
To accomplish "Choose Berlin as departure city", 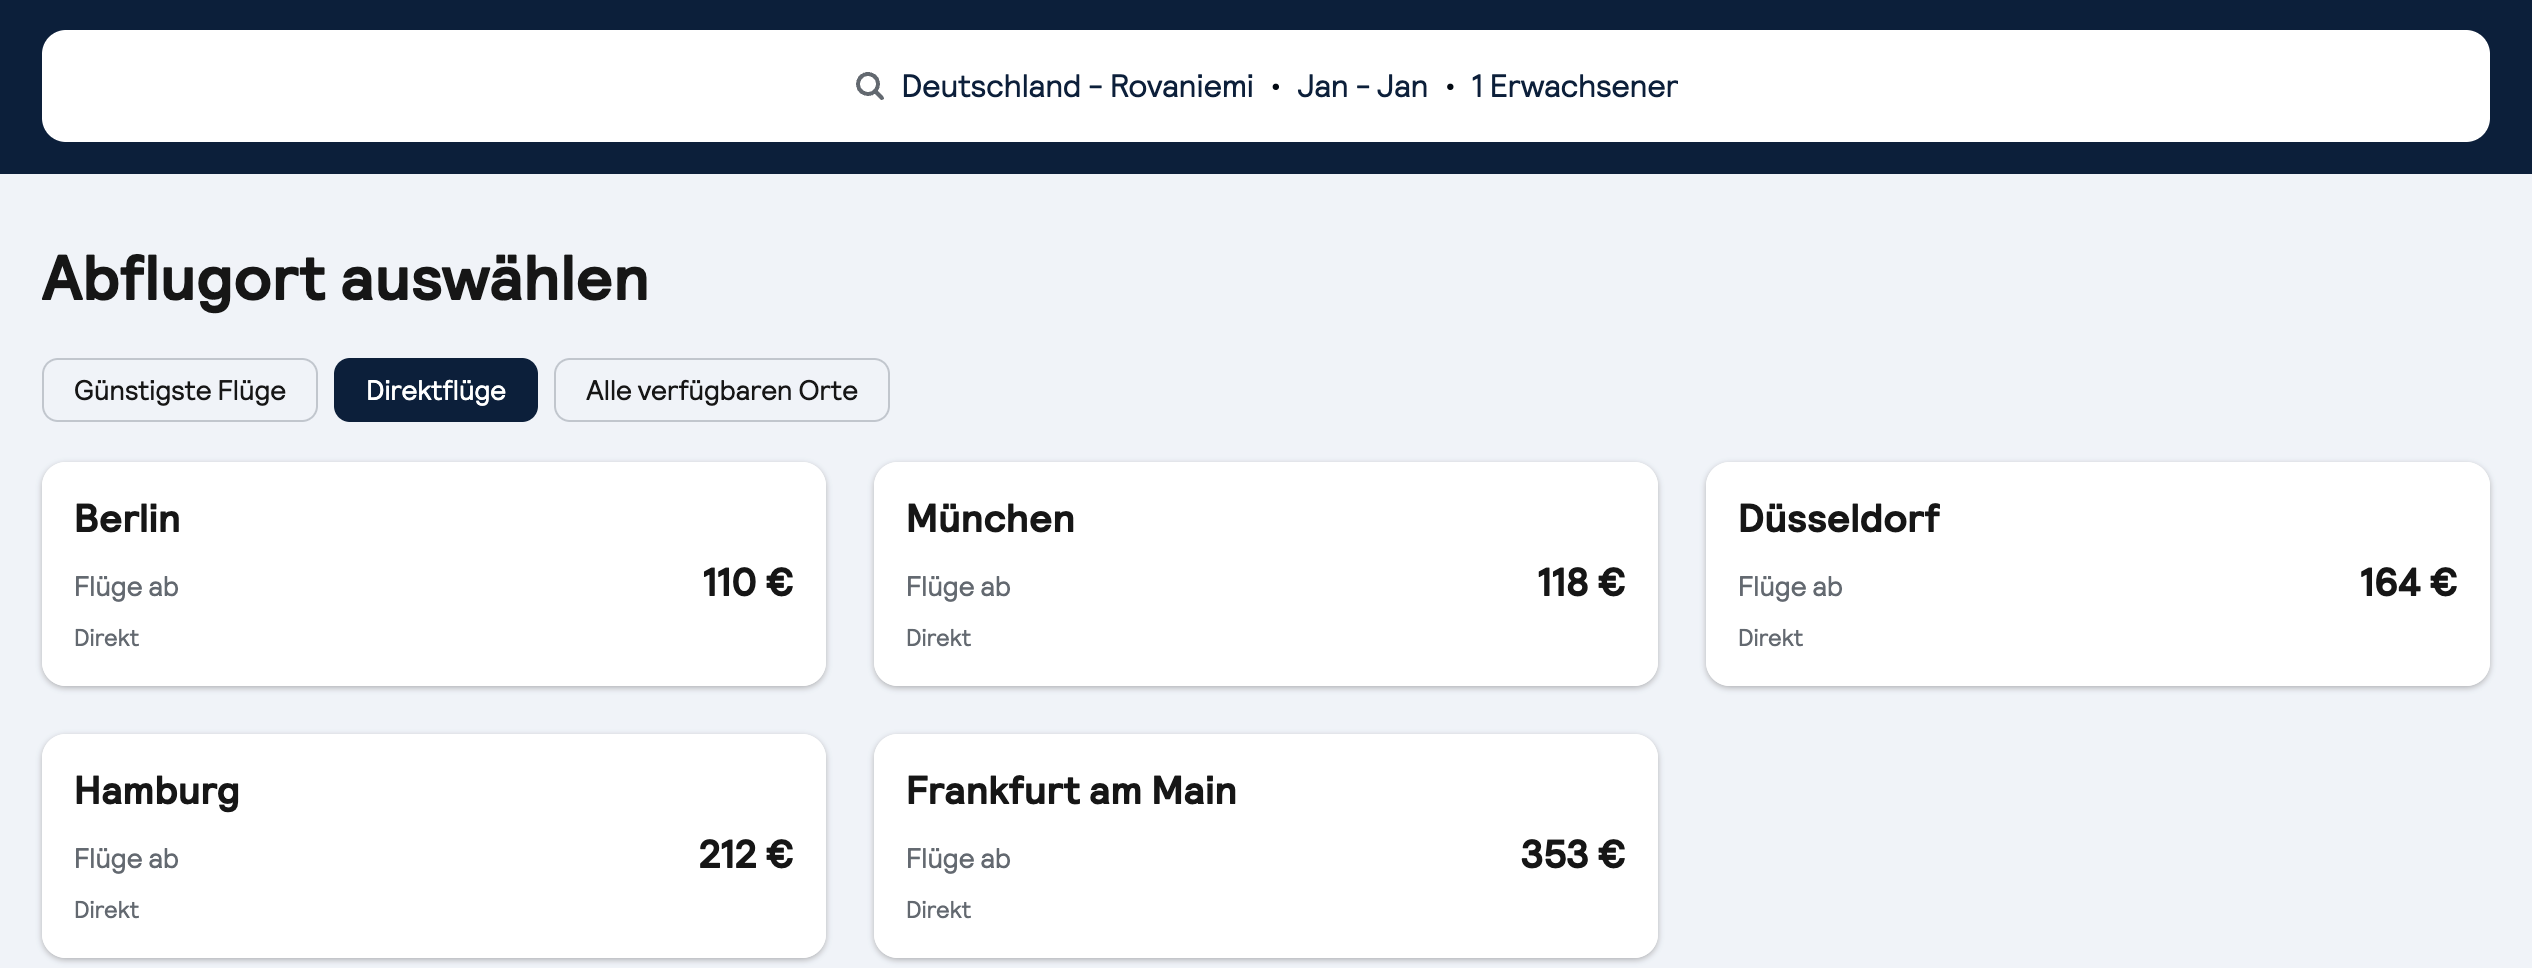I will (128, 519).
